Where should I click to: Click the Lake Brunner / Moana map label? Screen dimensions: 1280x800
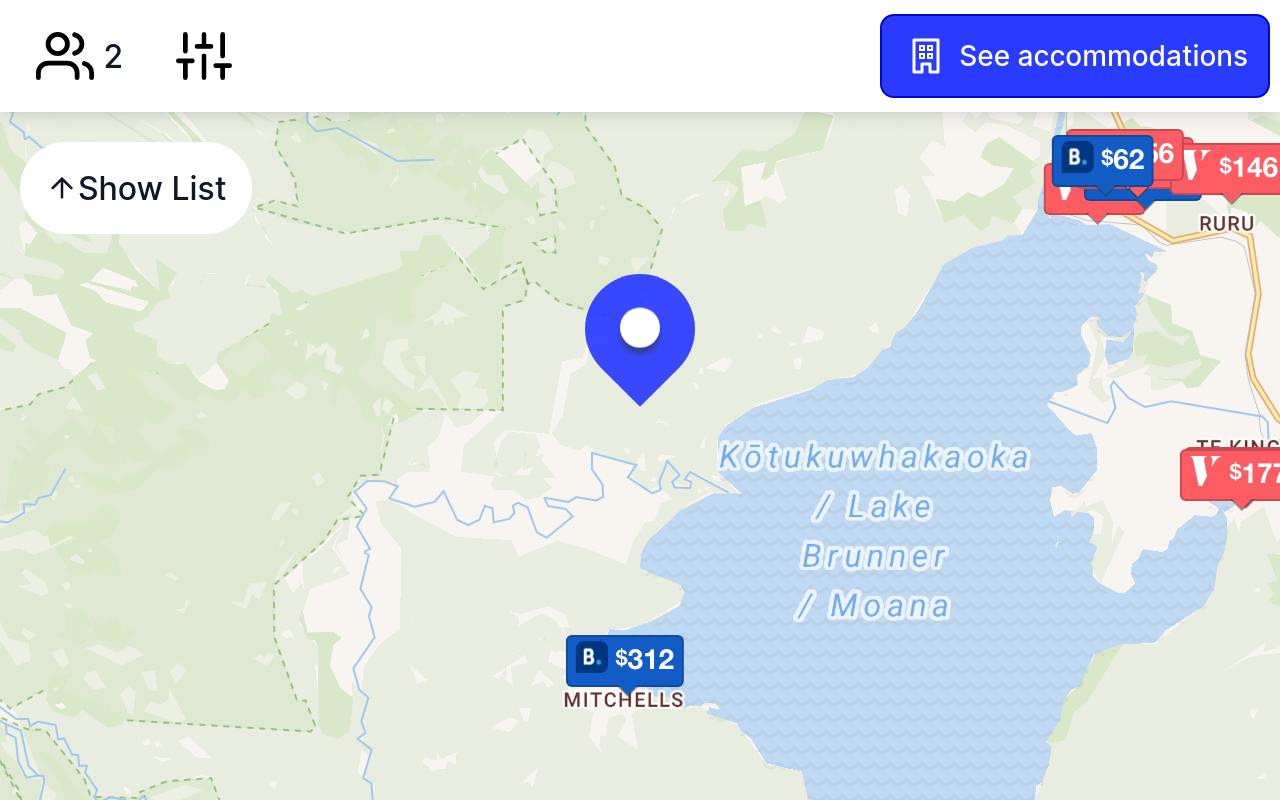click(875, 531)
